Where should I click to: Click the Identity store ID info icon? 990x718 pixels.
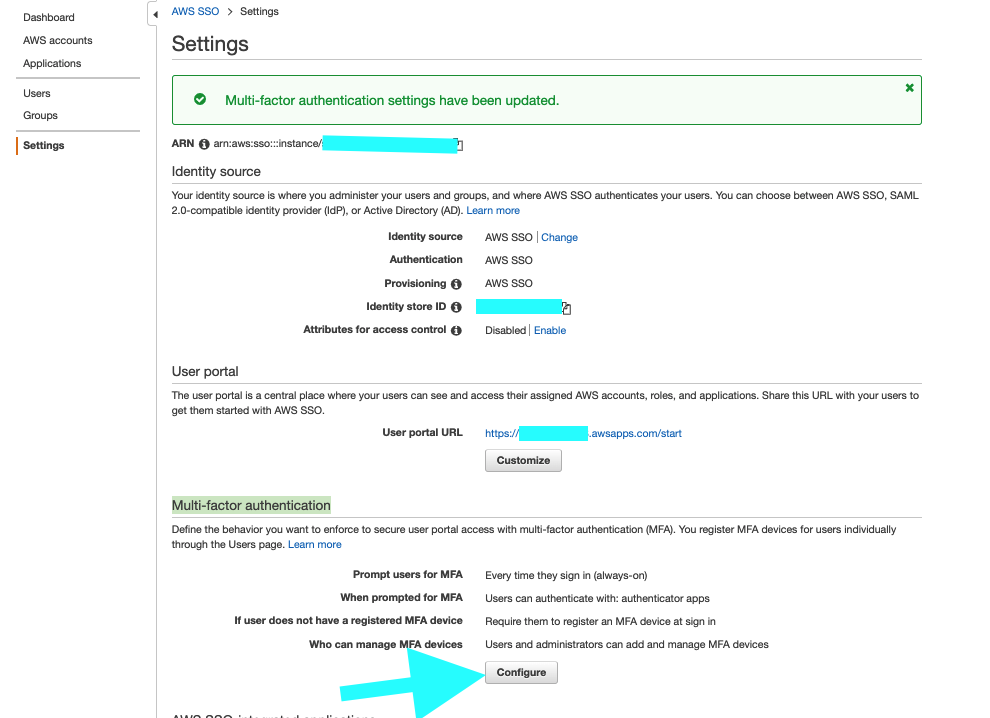[x=456, y=307]
